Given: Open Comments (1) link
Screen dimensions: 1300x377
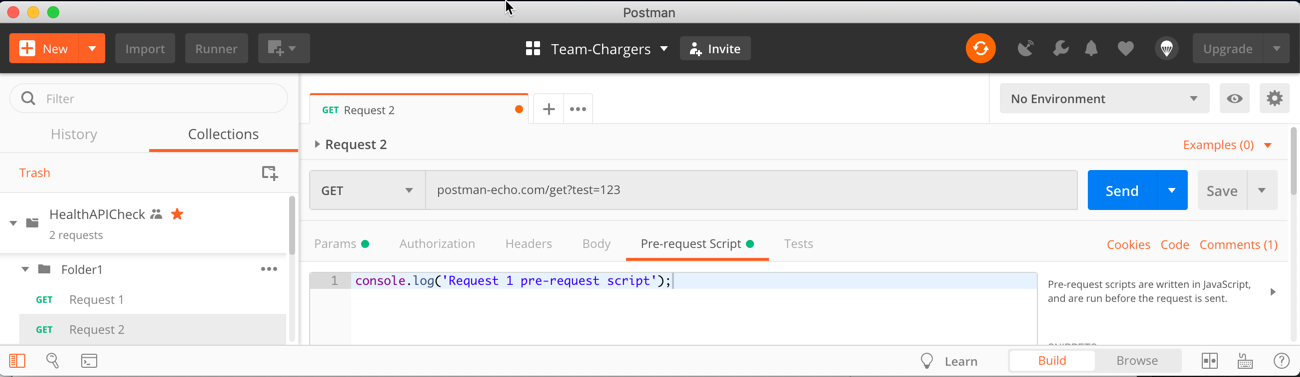Looking at the screenshot, I should 1238,244.
